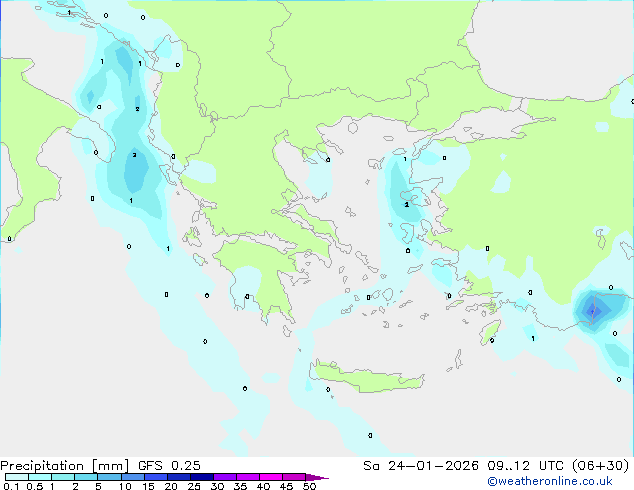Click the '0.5' legend scale label
This screenshot has height=490, width=634.
coord(34,486)
